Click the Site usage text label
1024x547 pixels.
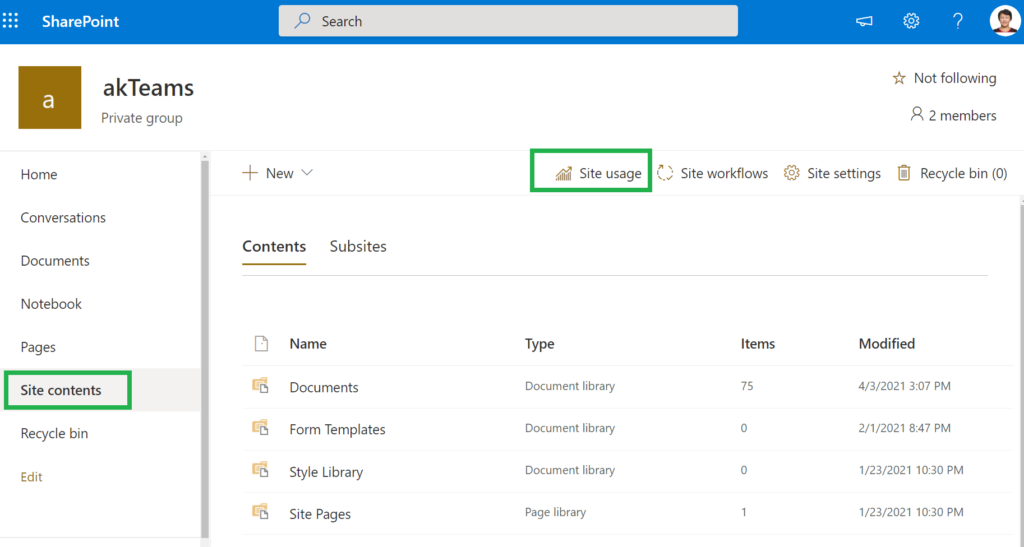point(611,173)
